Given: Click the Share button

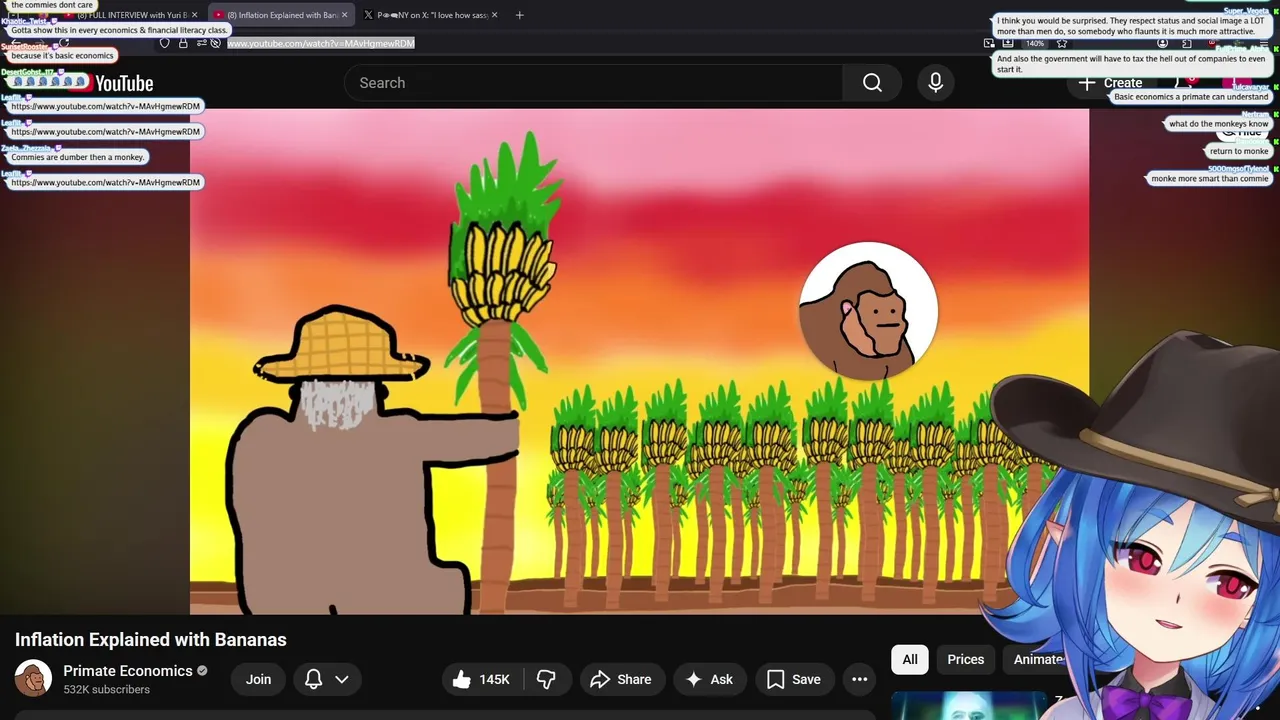Looking at the screenshot, I should coord(622,679).
